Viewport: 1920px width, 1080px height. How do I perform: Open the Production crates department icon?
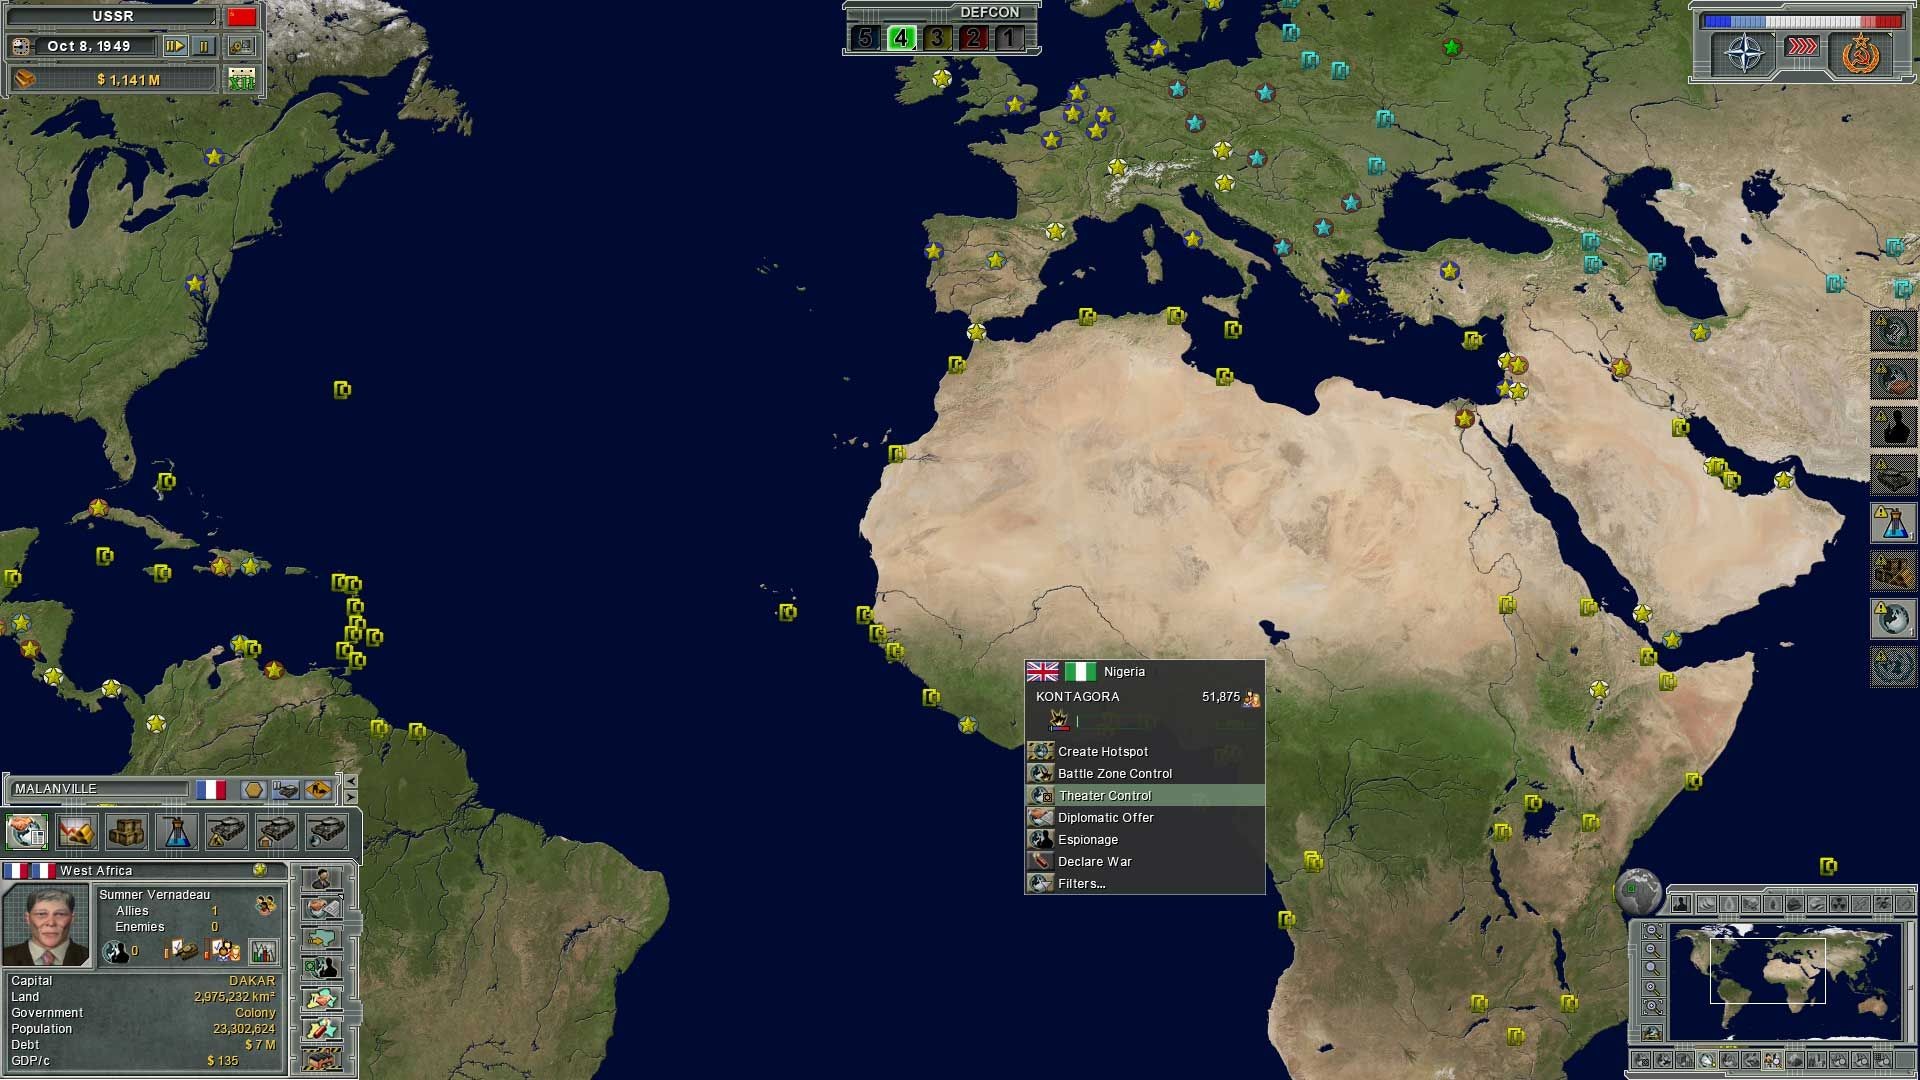click(x=127, y=831)
